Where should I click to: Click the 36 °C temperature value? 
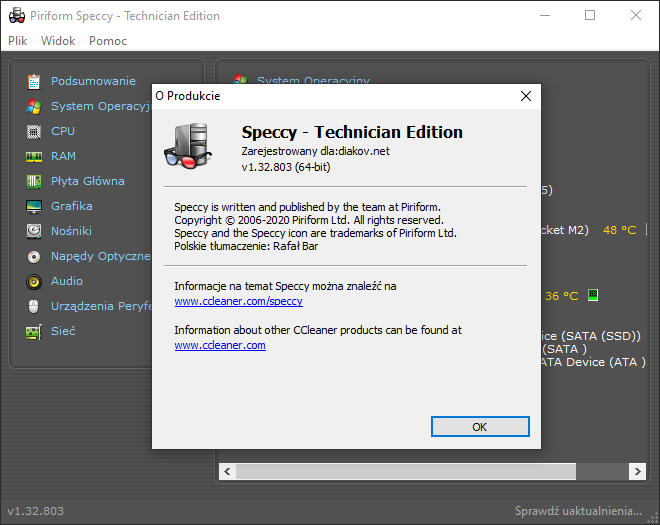[x=562, y=296]
